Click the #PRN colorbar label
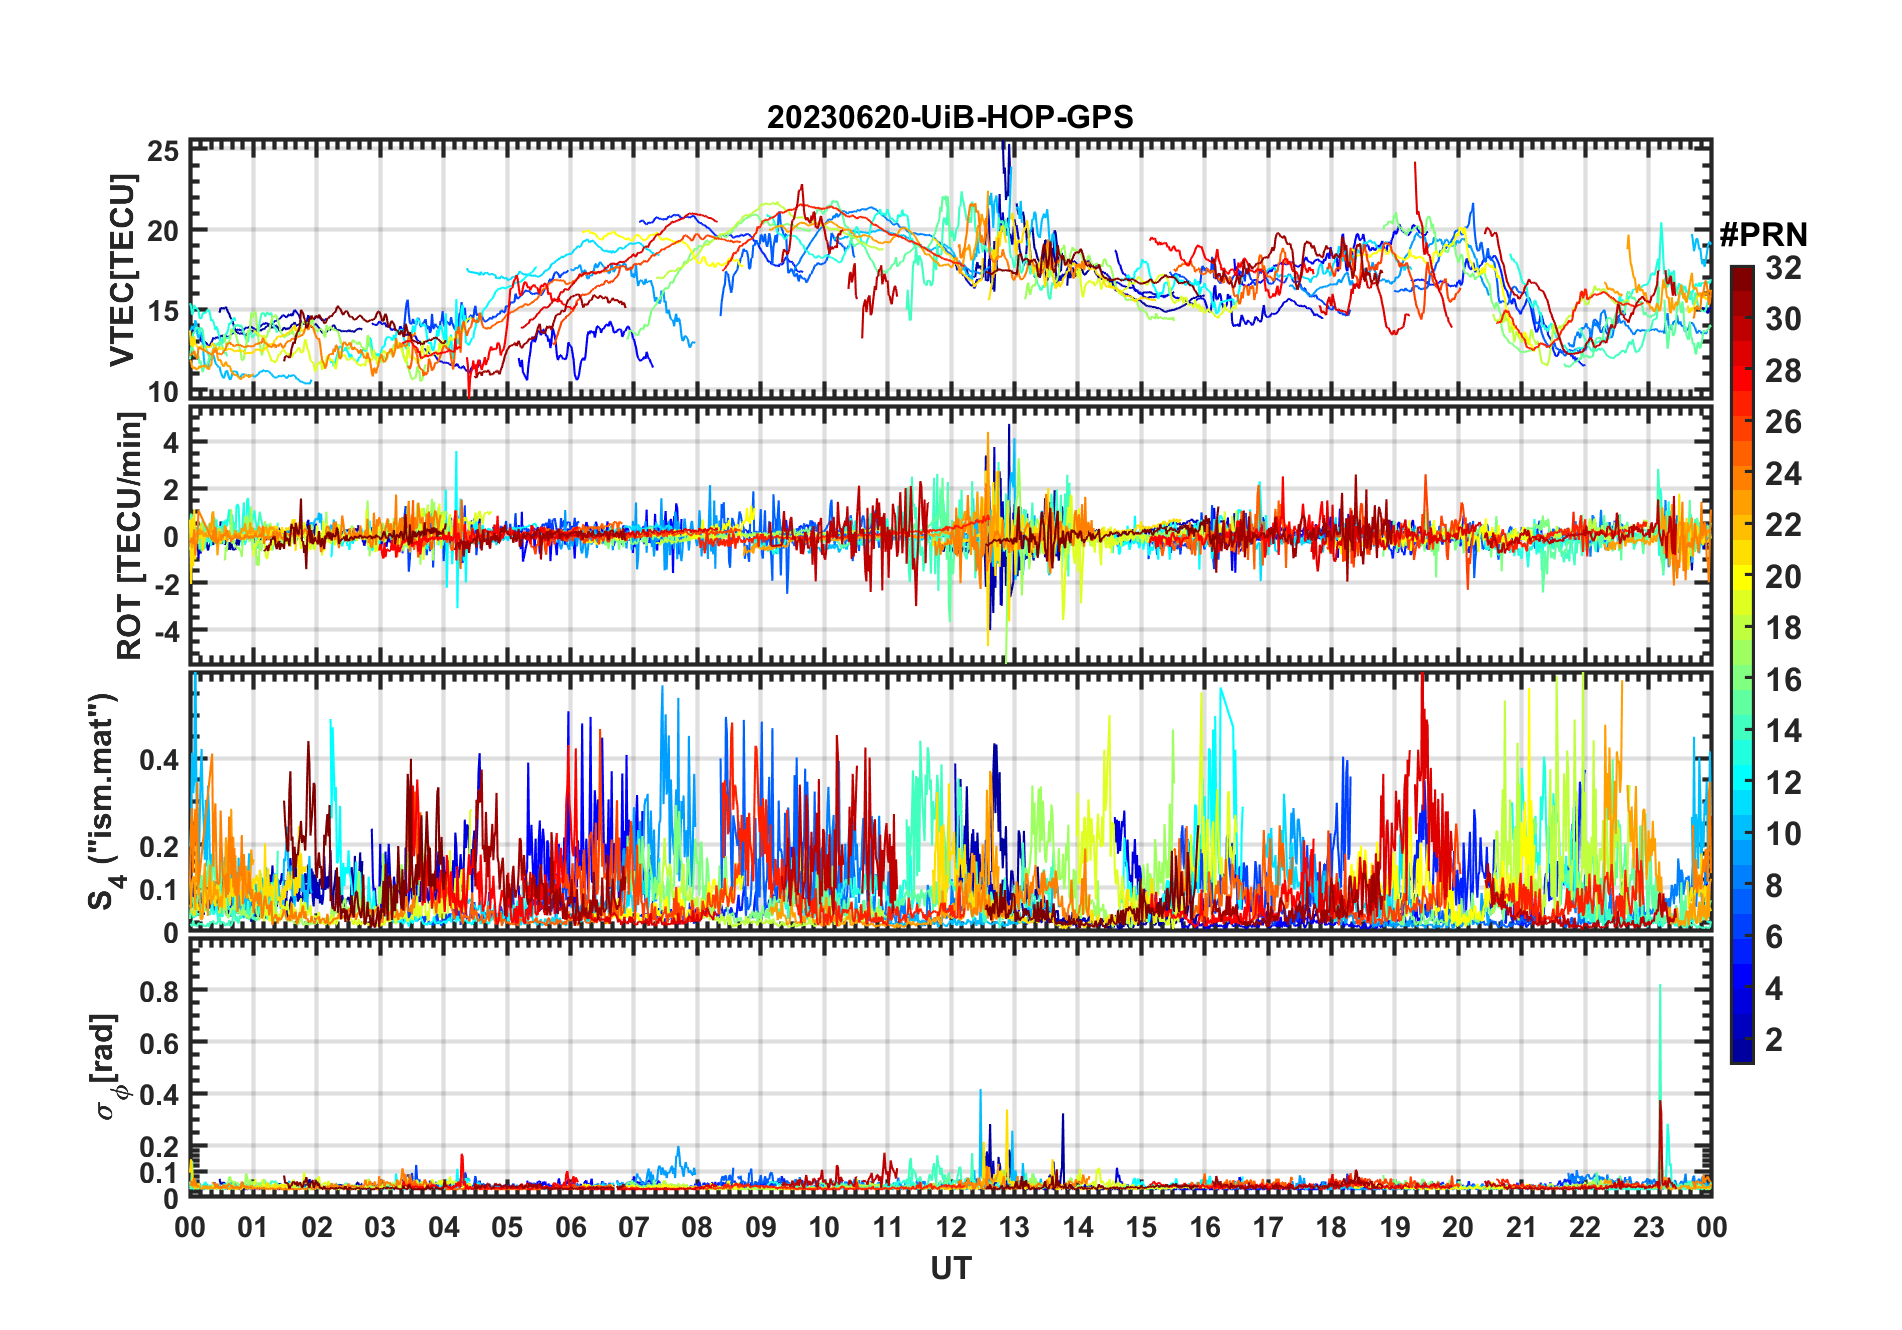 pyautogui.click(x=1763, y=235)
